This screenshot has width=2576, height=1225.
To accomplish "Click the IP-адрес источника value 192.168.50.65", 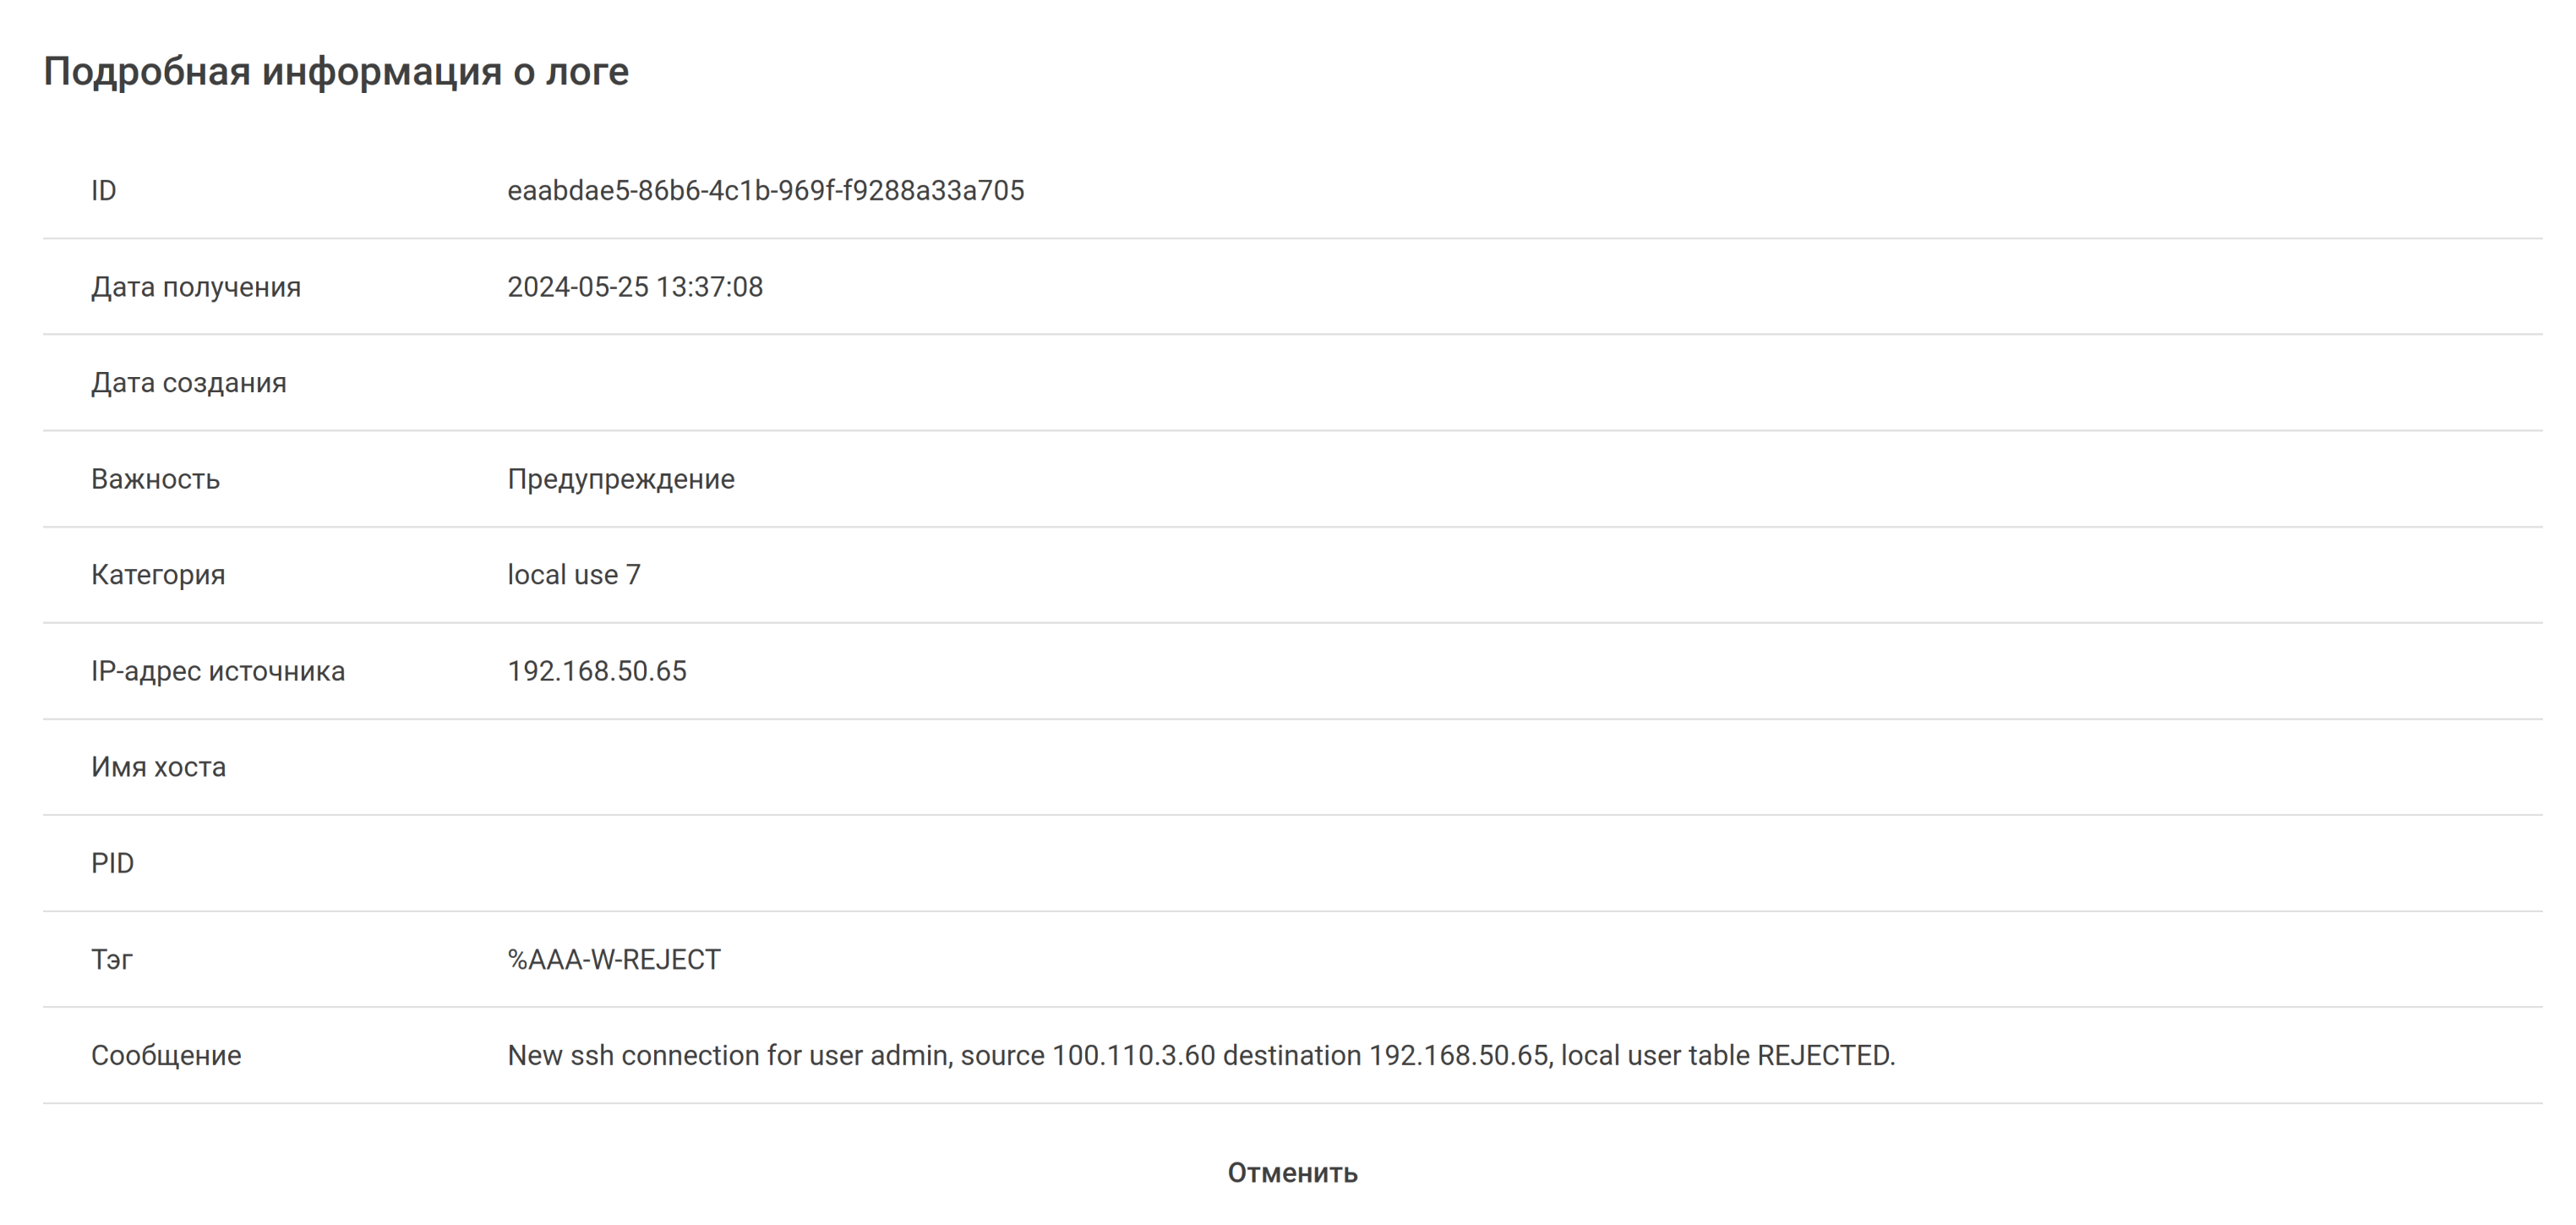I will coord(596,671).
